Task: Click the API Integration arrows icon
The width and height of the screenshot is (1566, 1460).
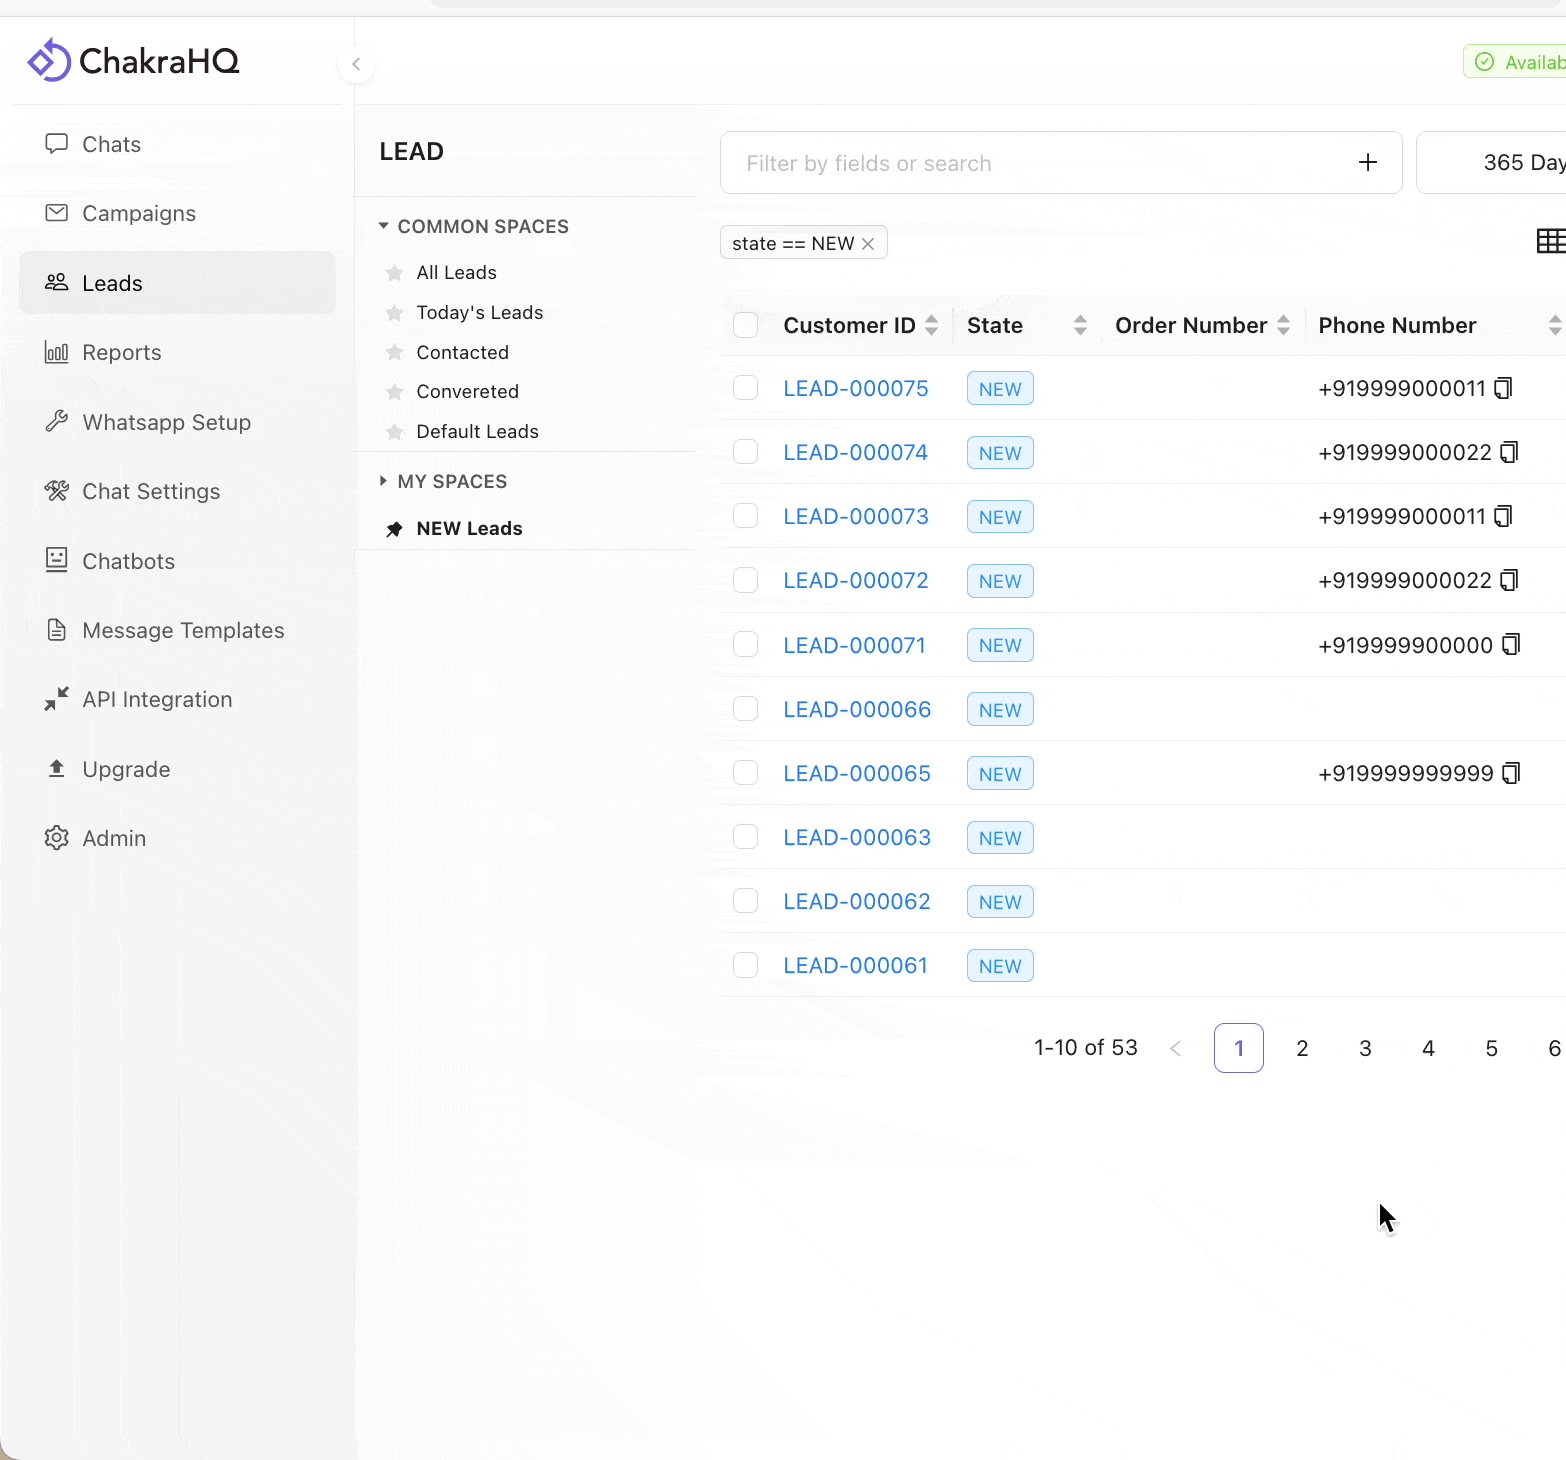Action: (57, 699)
